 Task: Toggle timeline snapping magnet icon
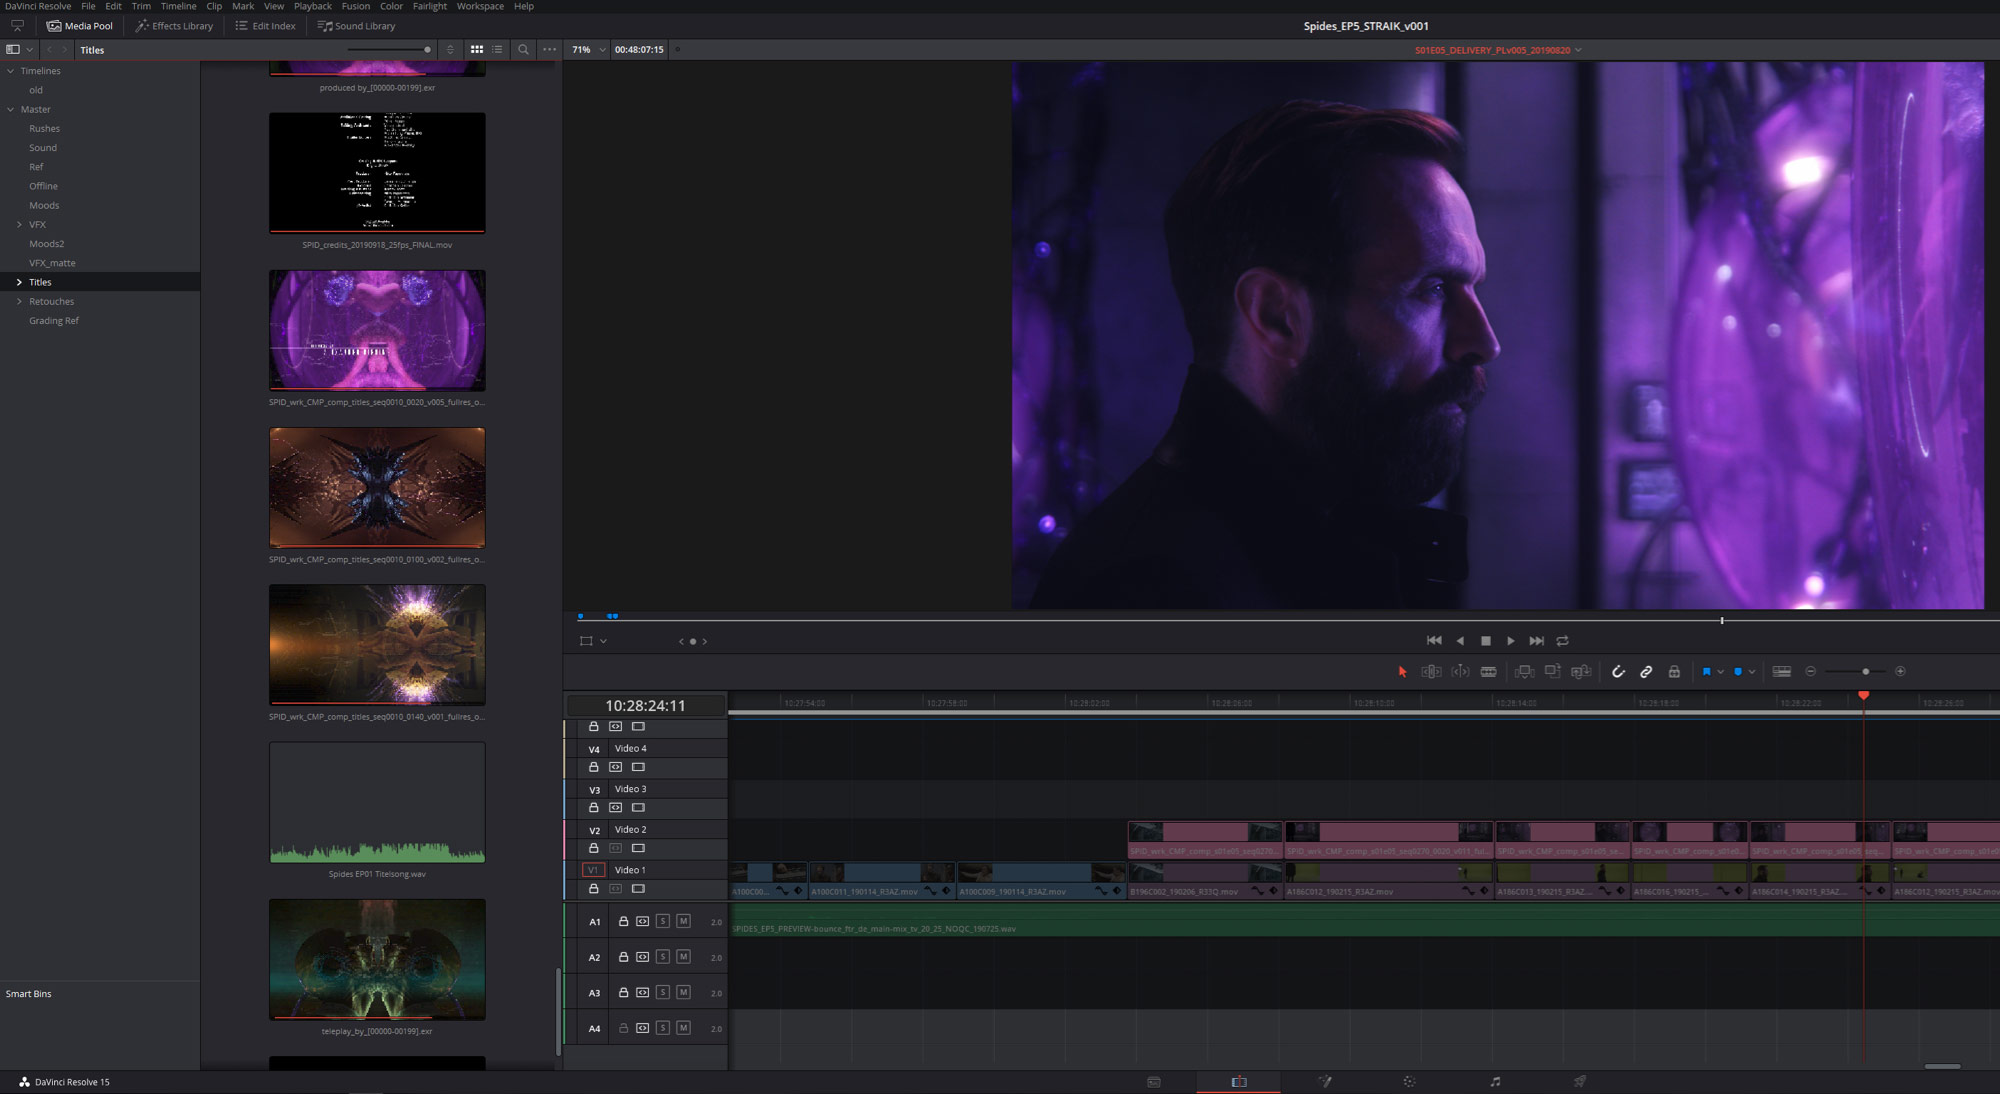pyautogui.click(x=1618, y=672)
